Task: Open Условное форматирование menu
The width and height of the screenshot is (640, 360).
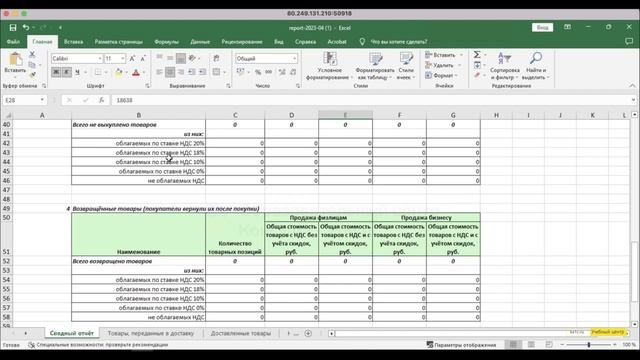Action: (x=329, y=66)
